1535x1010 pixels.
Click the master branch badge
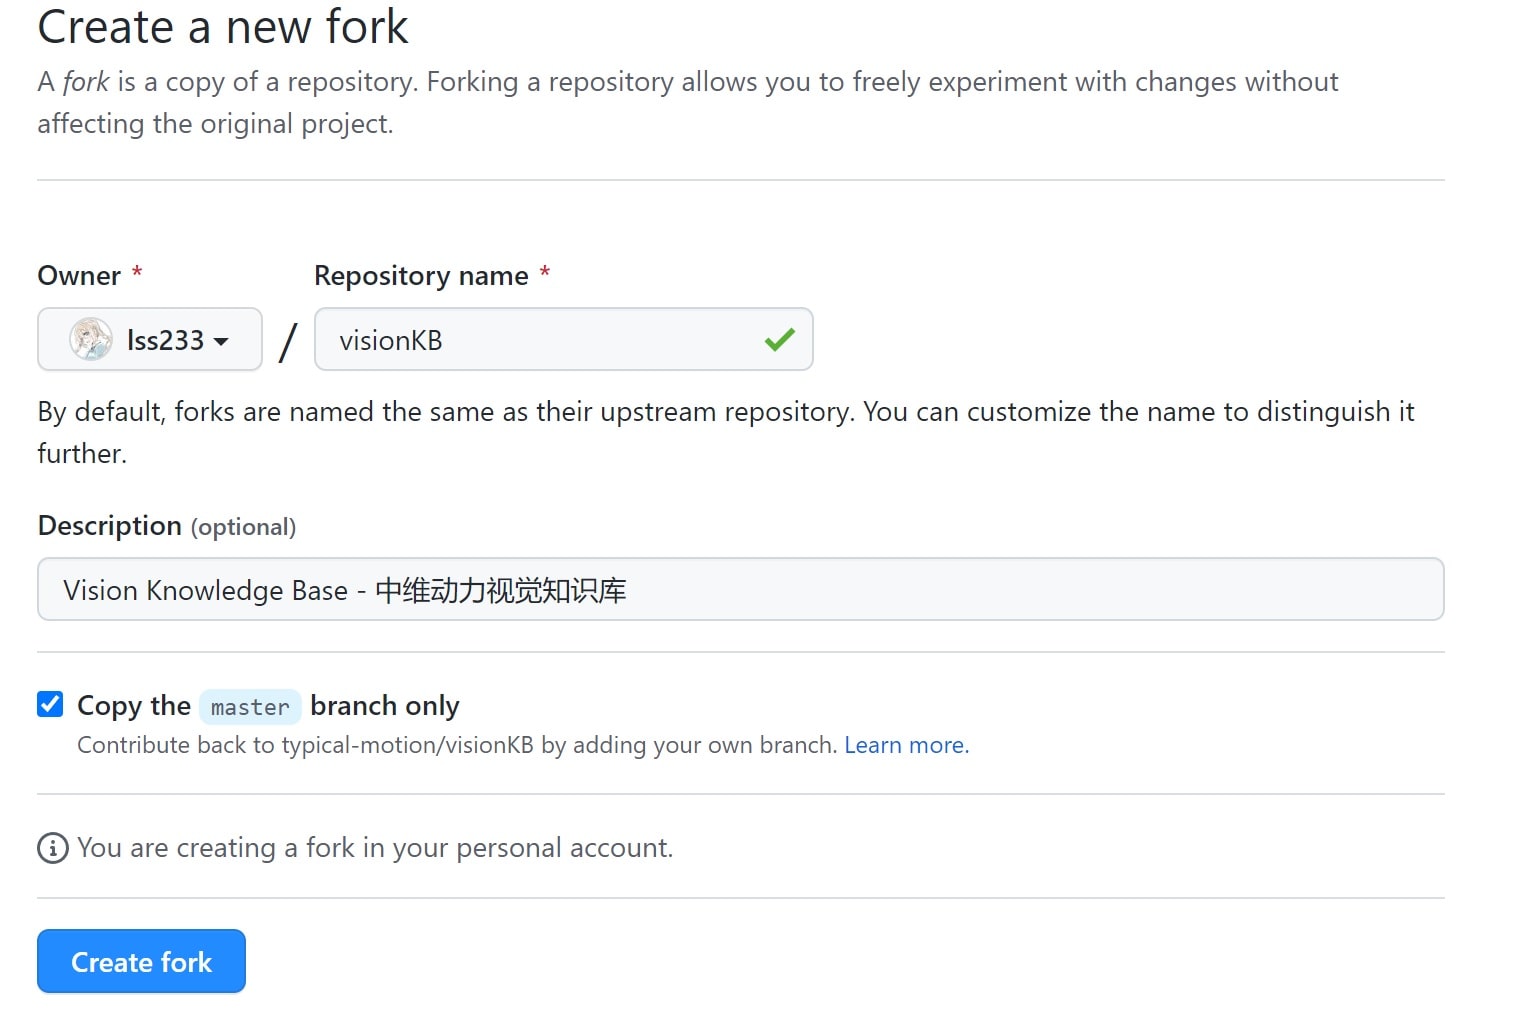pos(250,707)
